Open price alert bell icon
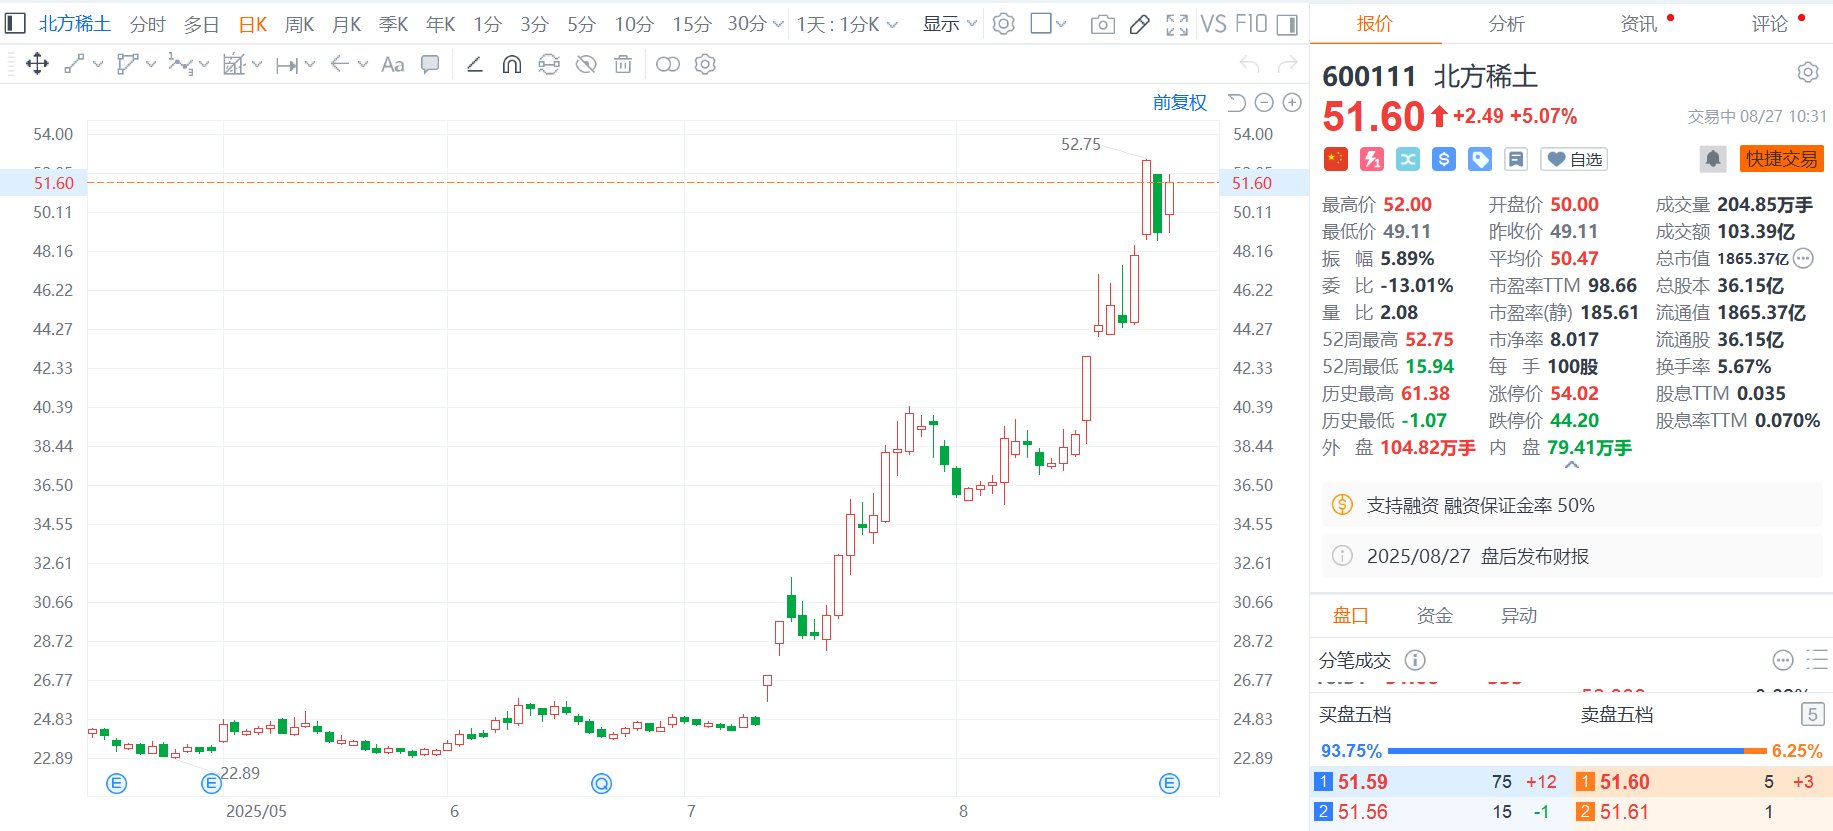Image resolution: width=1833 pixels, height=831 pixels. (1713, 159)
